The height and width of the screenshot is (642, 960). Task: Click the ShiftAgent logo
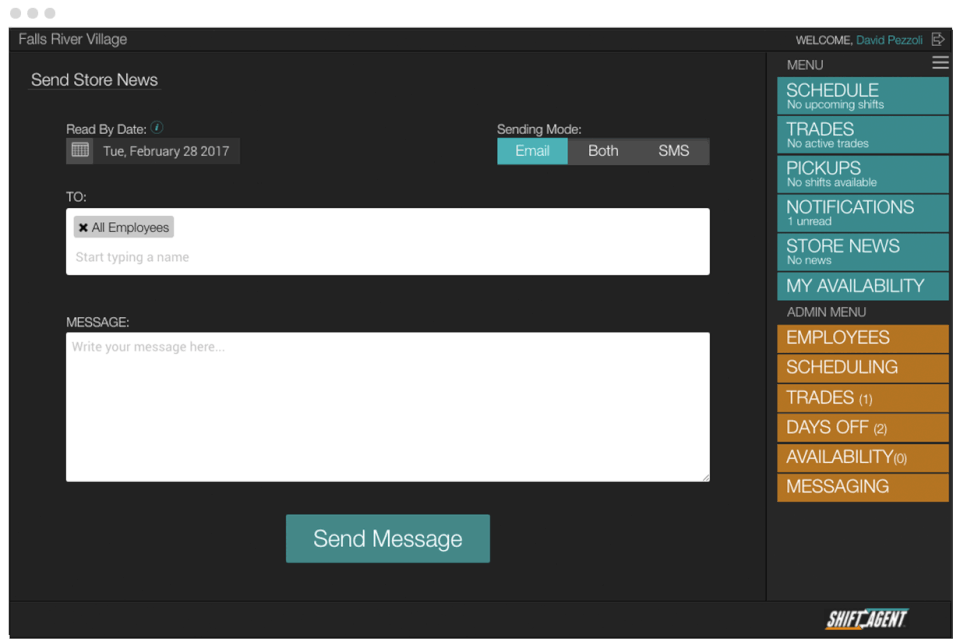click(868, 619)
